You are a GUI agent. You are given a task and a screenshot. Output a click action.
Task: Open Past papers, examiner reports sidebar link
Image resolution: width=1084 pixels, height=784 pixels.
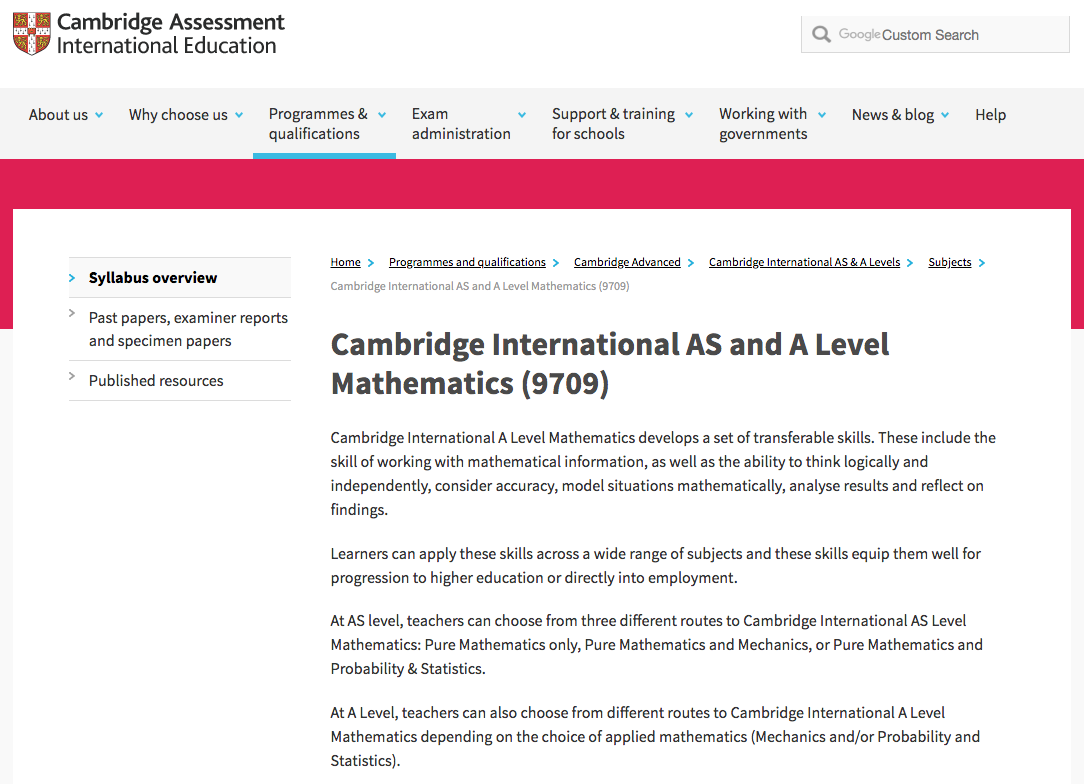tap(188, 329)
